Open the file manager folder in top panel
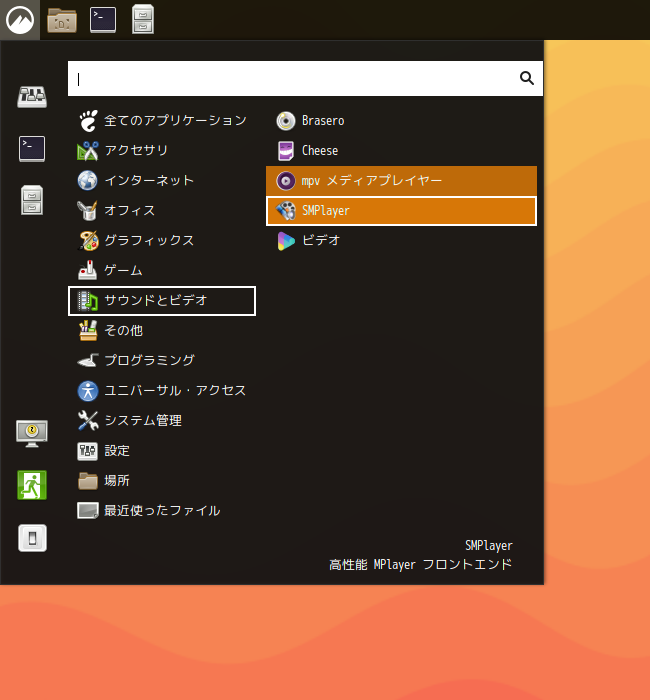The height and width of the screenshot is (700, 650). (x=62, y=20)
